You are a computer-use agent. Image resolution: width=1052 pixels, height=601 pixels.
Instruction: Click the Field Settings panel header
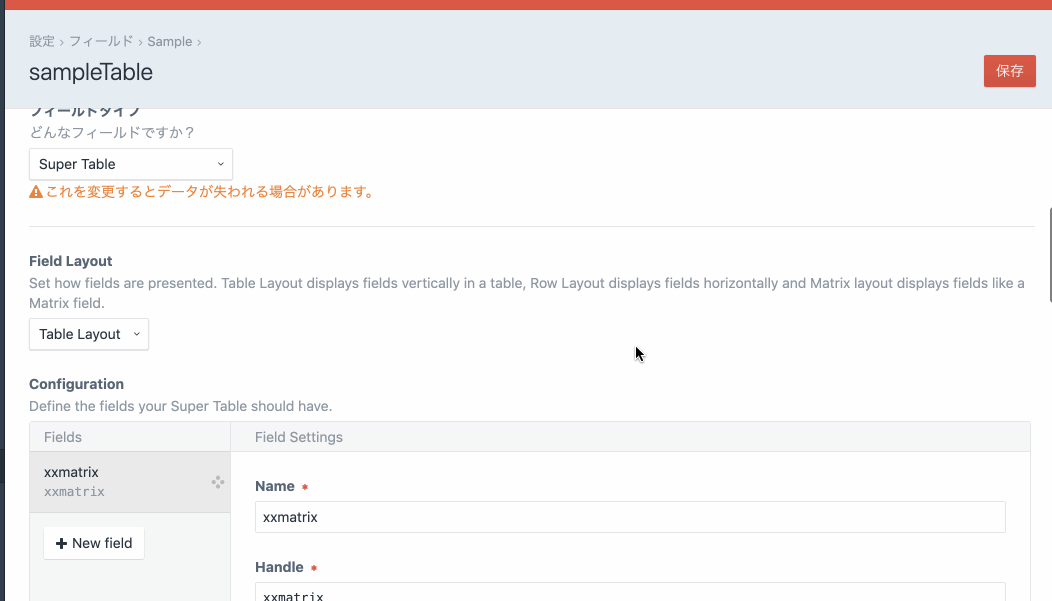(x=300, y=436)
